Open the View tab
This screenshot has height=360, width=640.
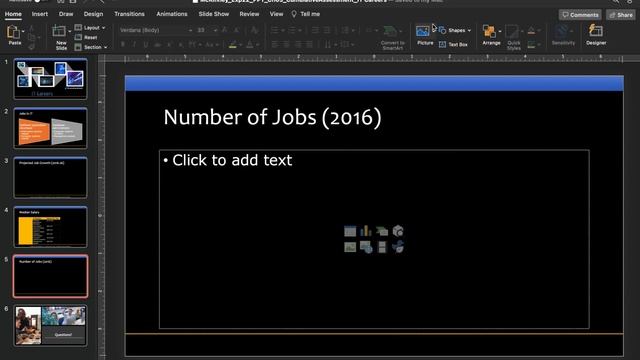(276, 14)
